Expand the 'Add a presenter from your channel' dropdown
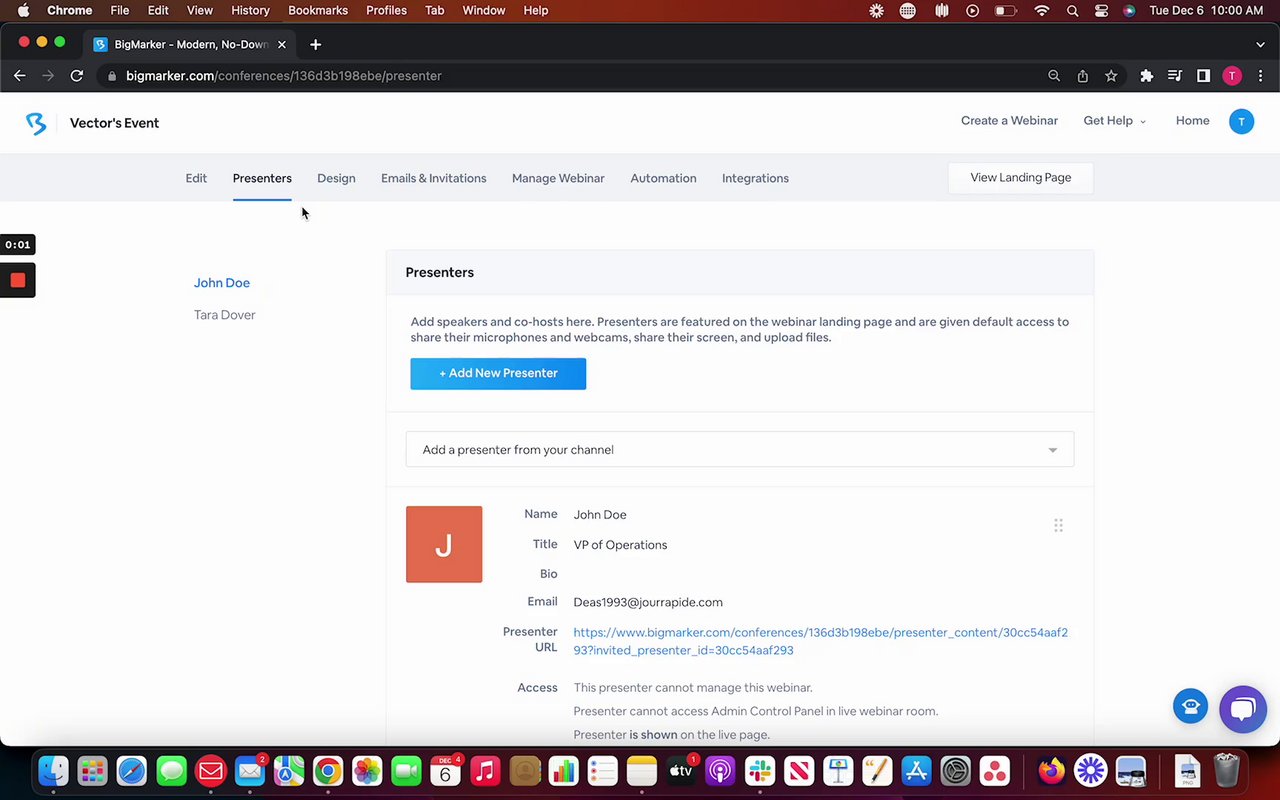 (740, 450)
